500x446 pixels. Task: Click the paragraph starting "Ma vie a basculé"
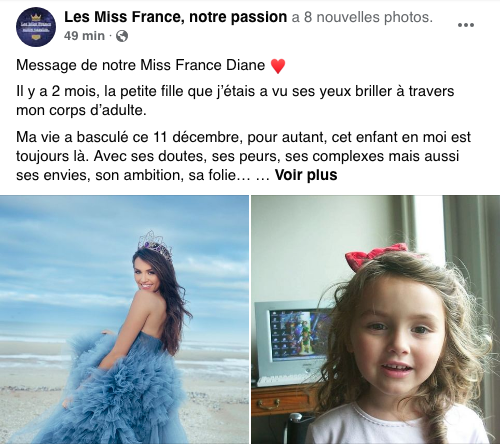[x=243, y=156]
